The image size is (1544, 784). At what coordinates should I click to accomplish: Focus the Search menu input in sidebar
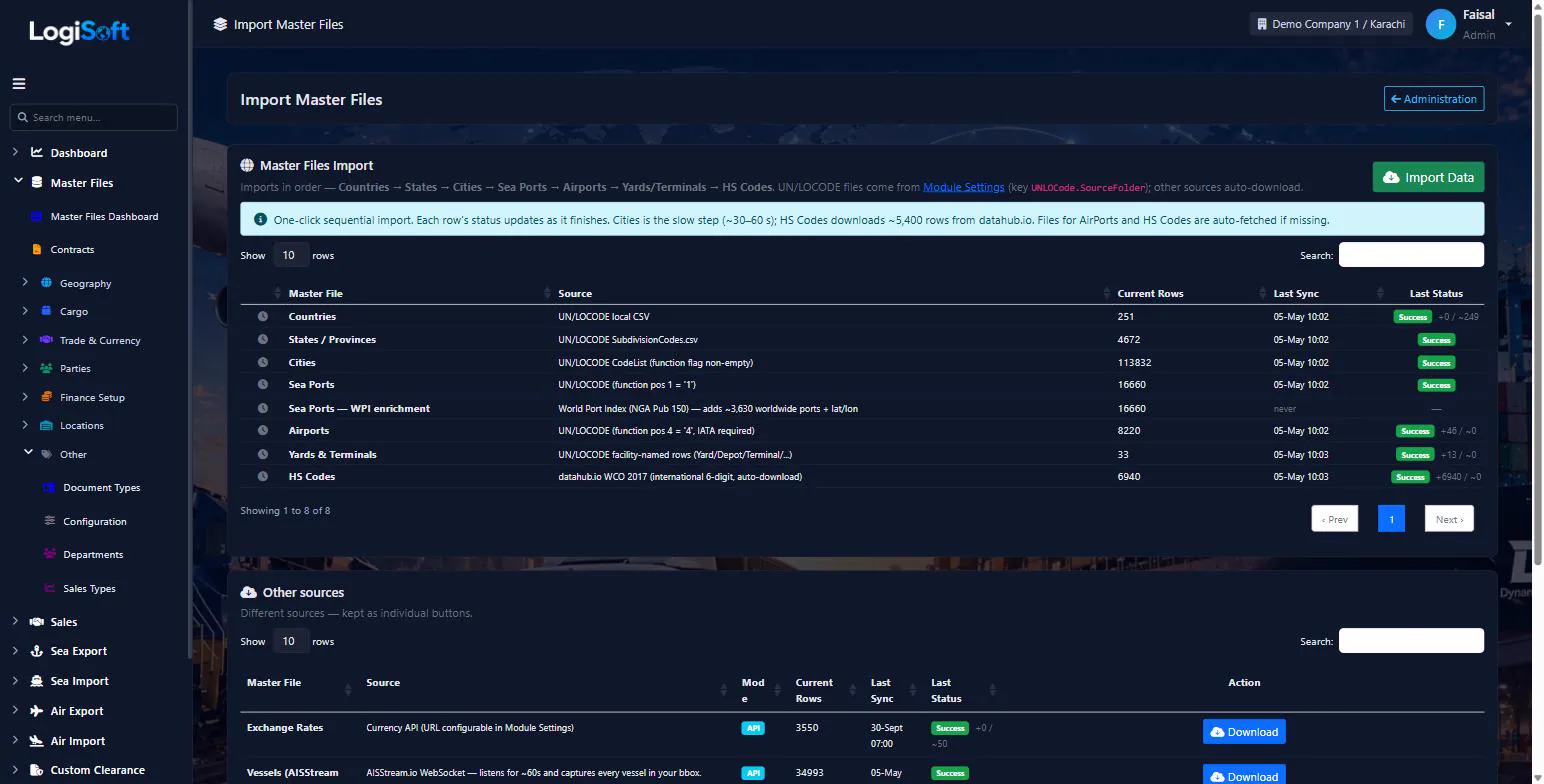click(94, 117)
